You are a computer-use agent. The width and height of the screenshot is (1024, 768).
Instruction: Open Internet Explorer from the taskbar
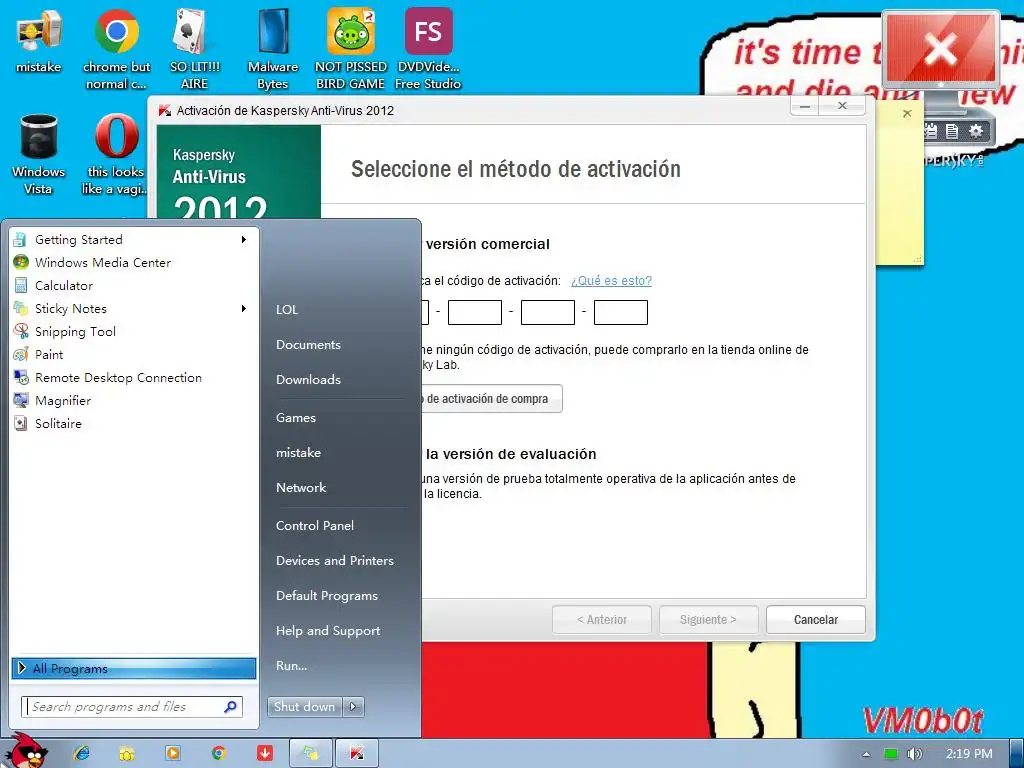[82, 753]
